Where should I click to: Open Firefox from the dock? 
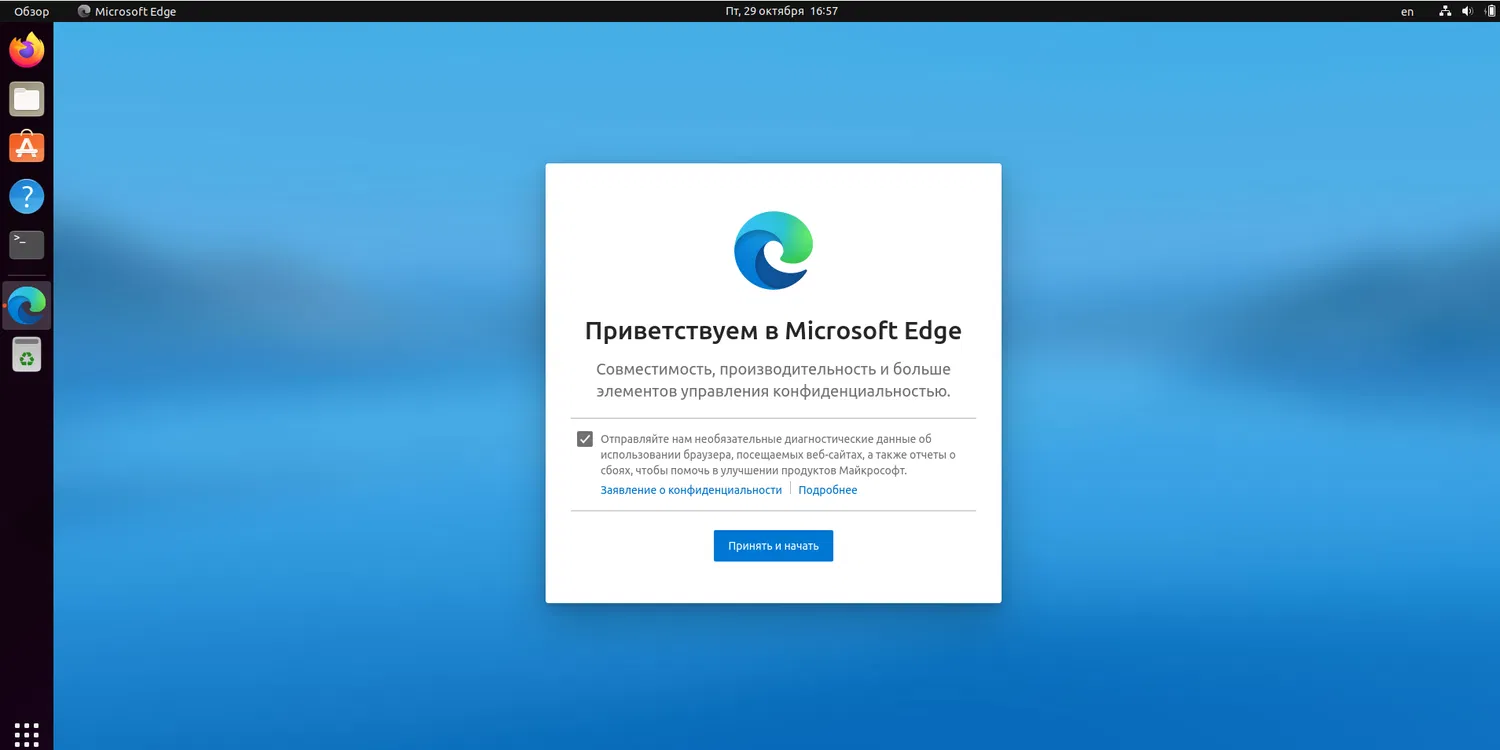[x=27, y=50]
